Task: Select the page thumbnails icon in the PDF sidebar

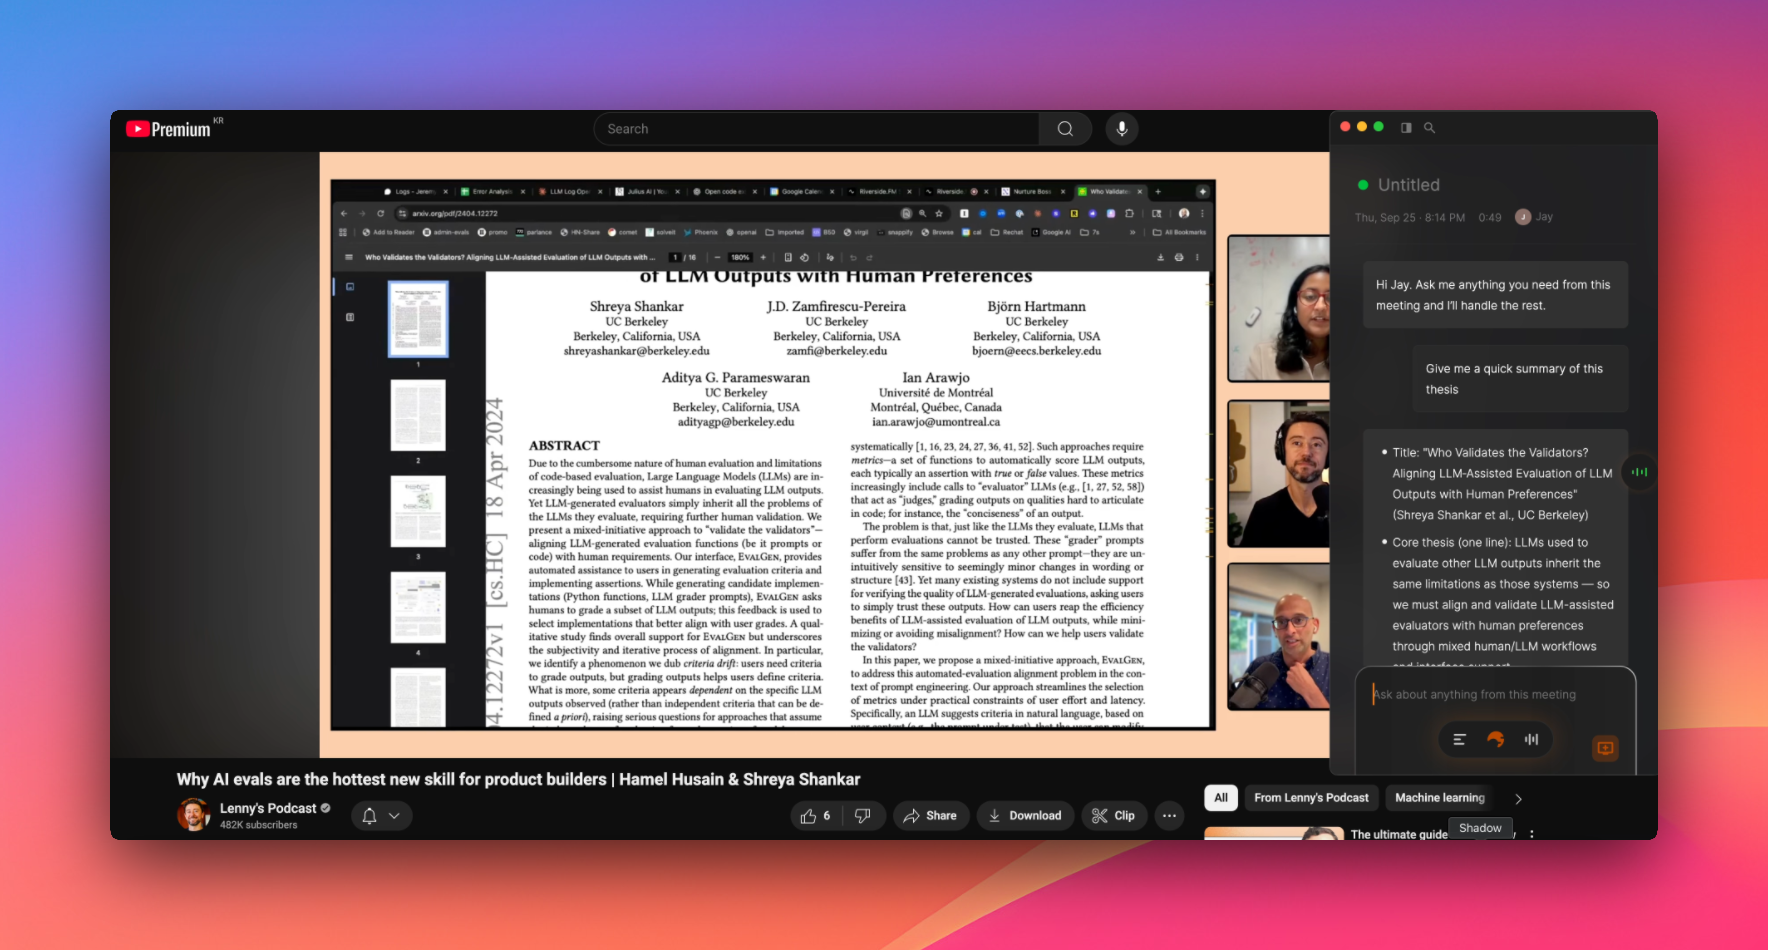Action: 350,286
